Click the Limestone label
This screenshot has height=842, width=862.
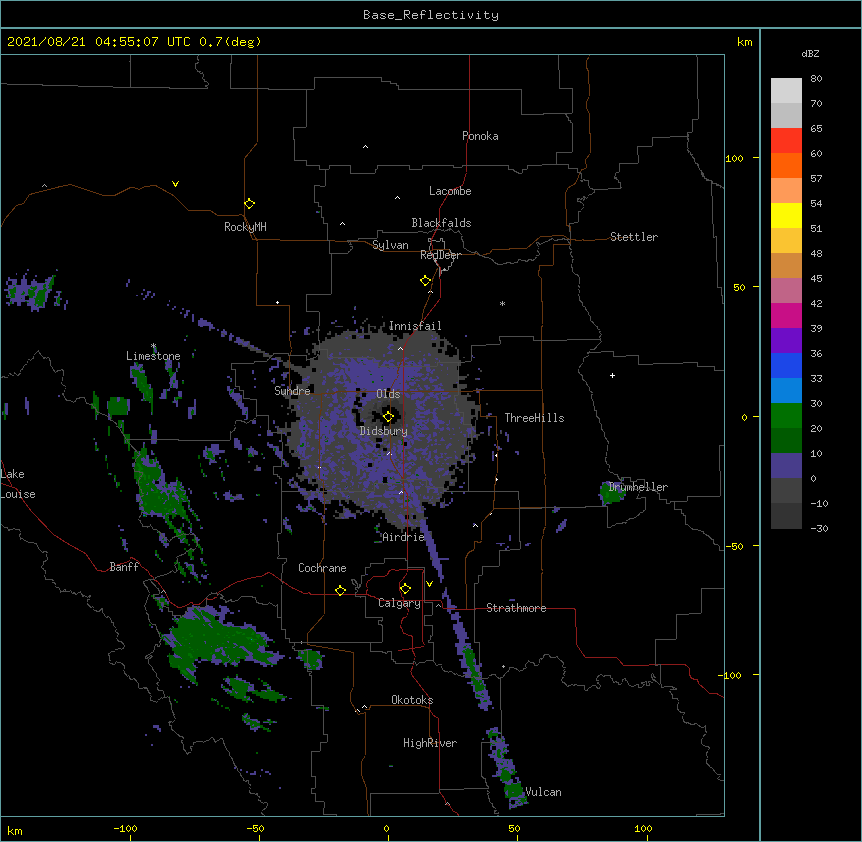(x=153, y=356)
